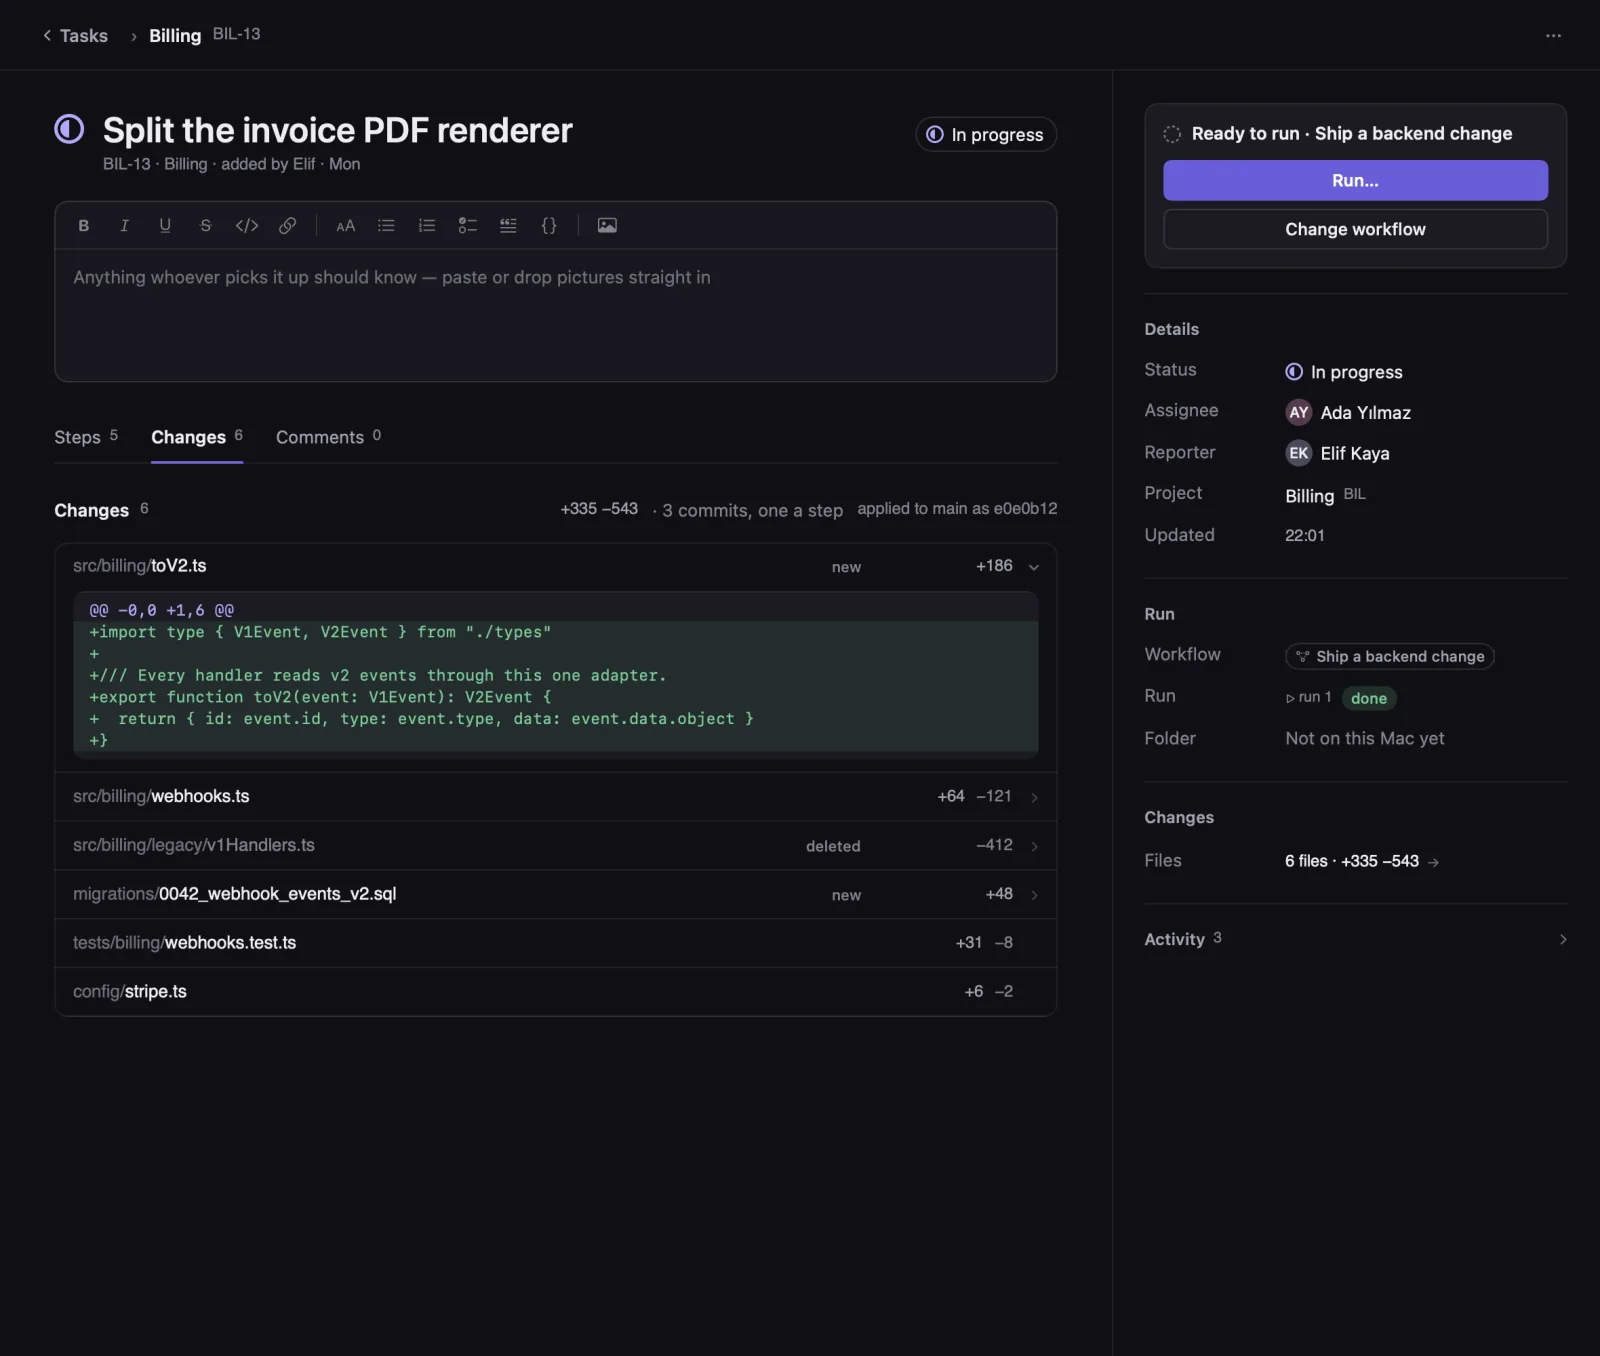Change Status in the Details panel
The width and height of the screenshot is (1600, 1356).
(1344, 372)
